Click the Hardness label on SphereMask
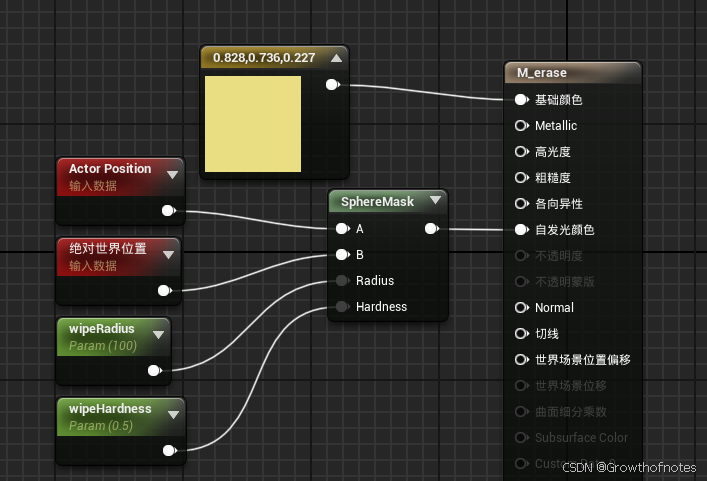The width and height of the screenshot is (707, 481). pos(381,307)
